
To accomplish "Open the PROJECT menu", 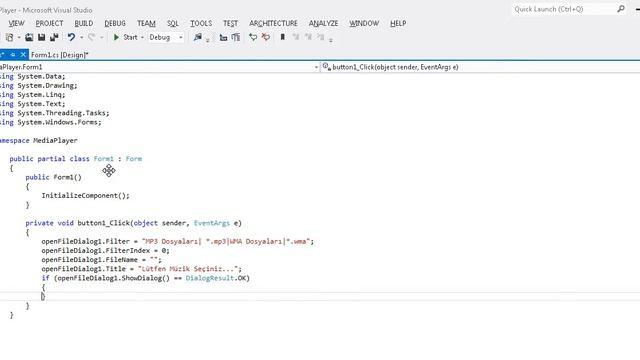I will 49,24.
